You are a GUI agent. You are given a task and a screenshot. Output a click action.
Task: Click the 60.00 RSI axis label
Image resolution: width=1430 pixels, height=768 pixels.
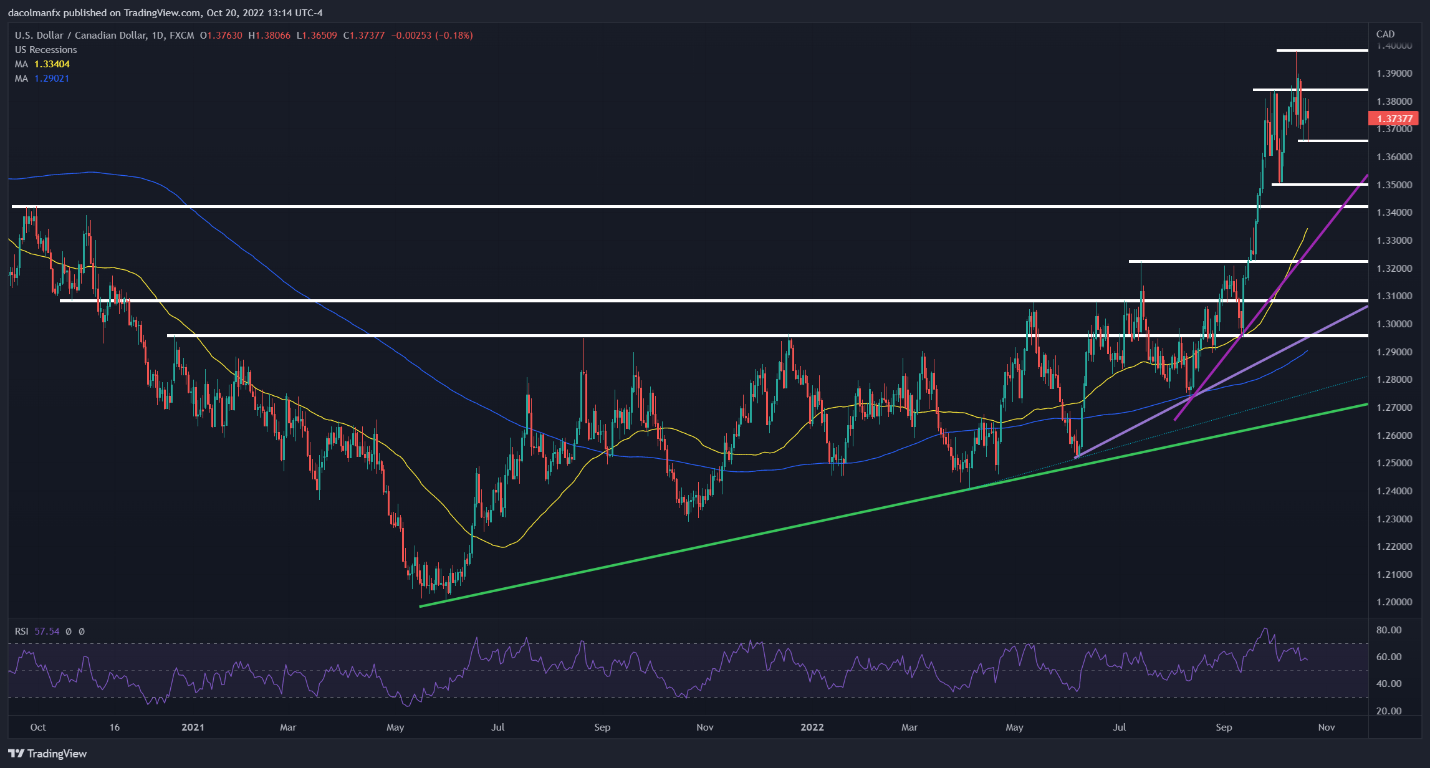point(1389,657)
